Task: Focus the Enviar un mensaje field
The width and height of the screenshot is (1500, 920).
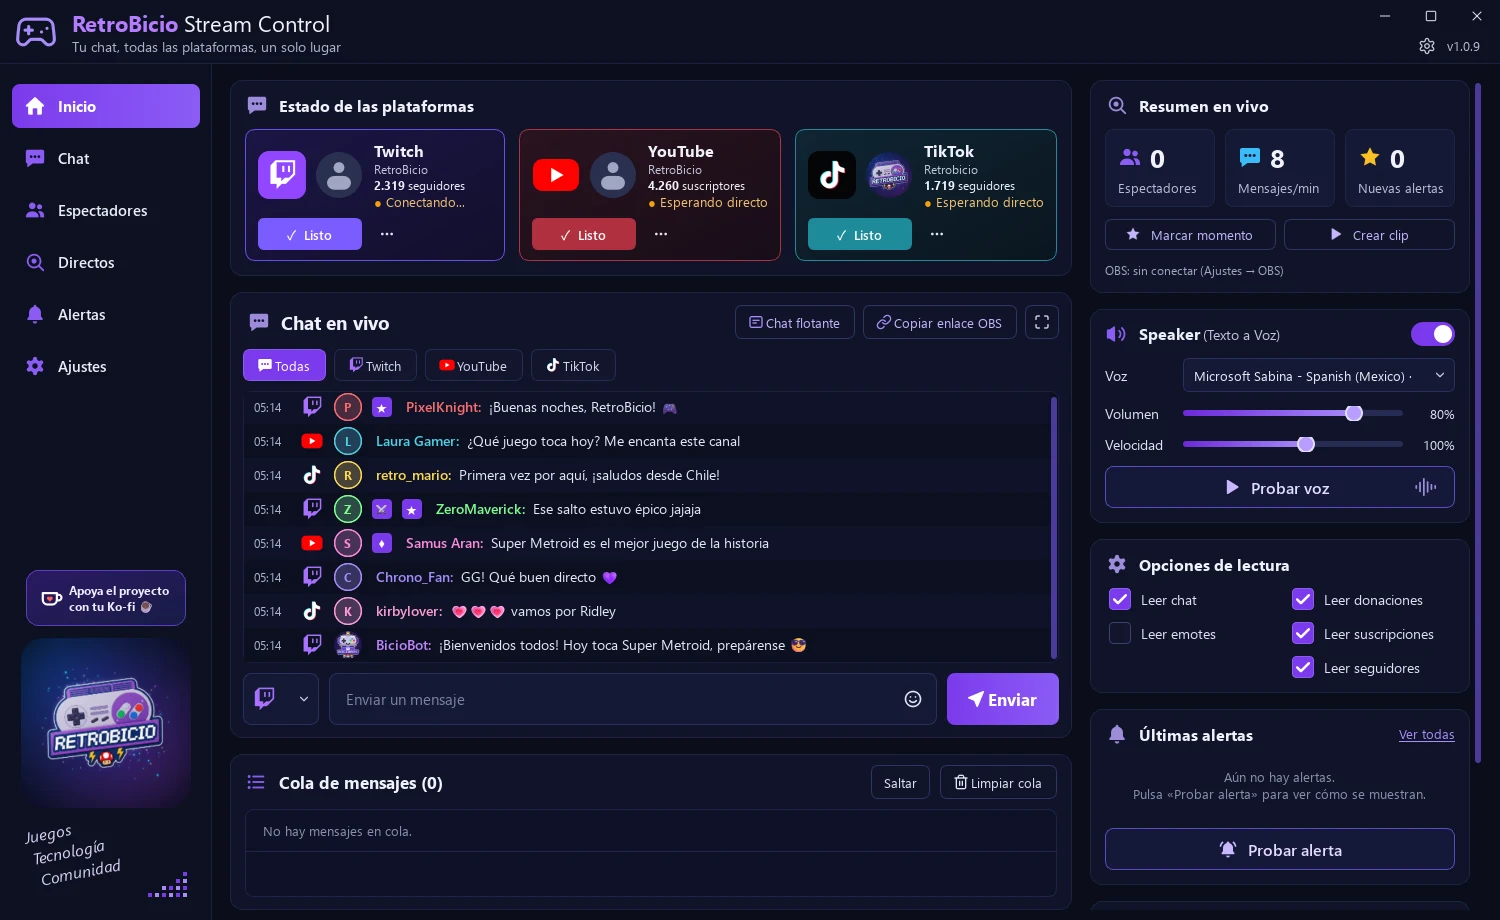Action: tap(633, 699)
